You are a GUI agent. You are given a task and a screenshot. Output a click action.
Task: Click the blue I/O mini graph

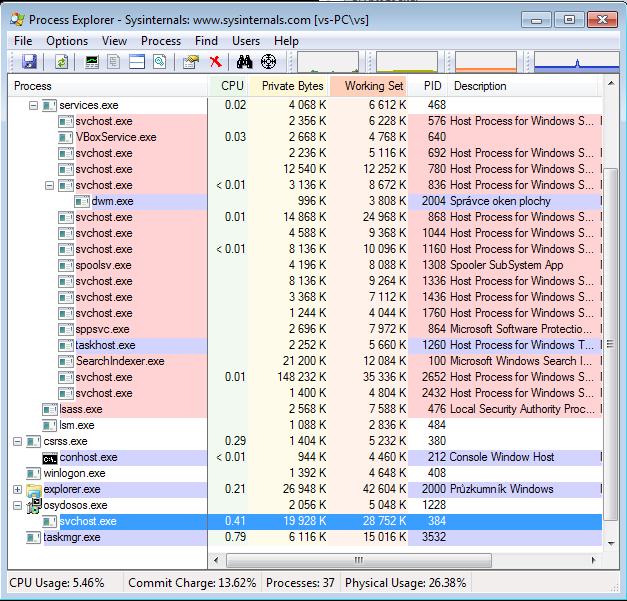tap(577, 62)
